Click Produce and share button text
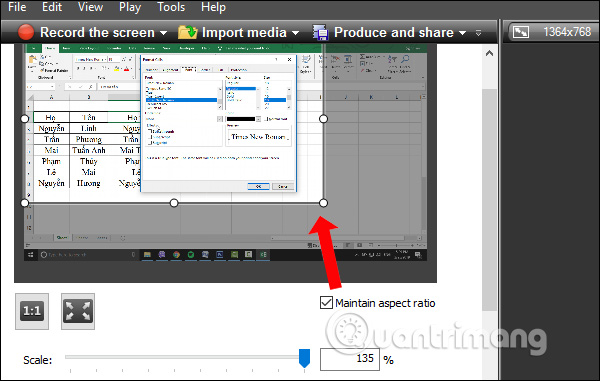The width and height of the screenshot is (600, 381). point(394,33)
